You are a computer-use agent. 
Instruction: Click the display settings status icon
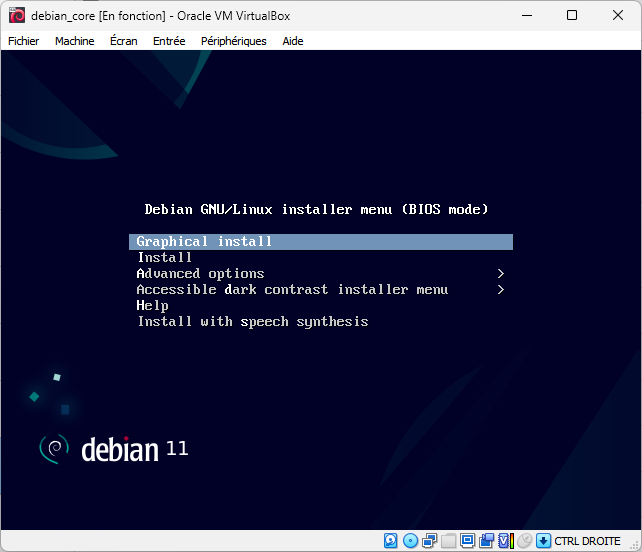pyautogui.click(x=467, y=541)
